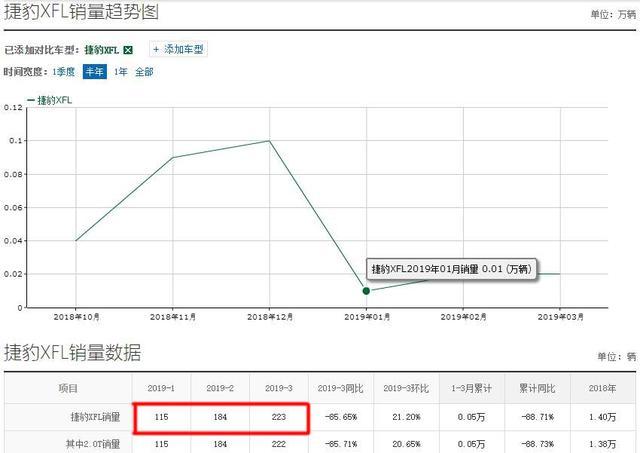
Task: Click the 0.12 y-axis label
Action: [13, 107]
